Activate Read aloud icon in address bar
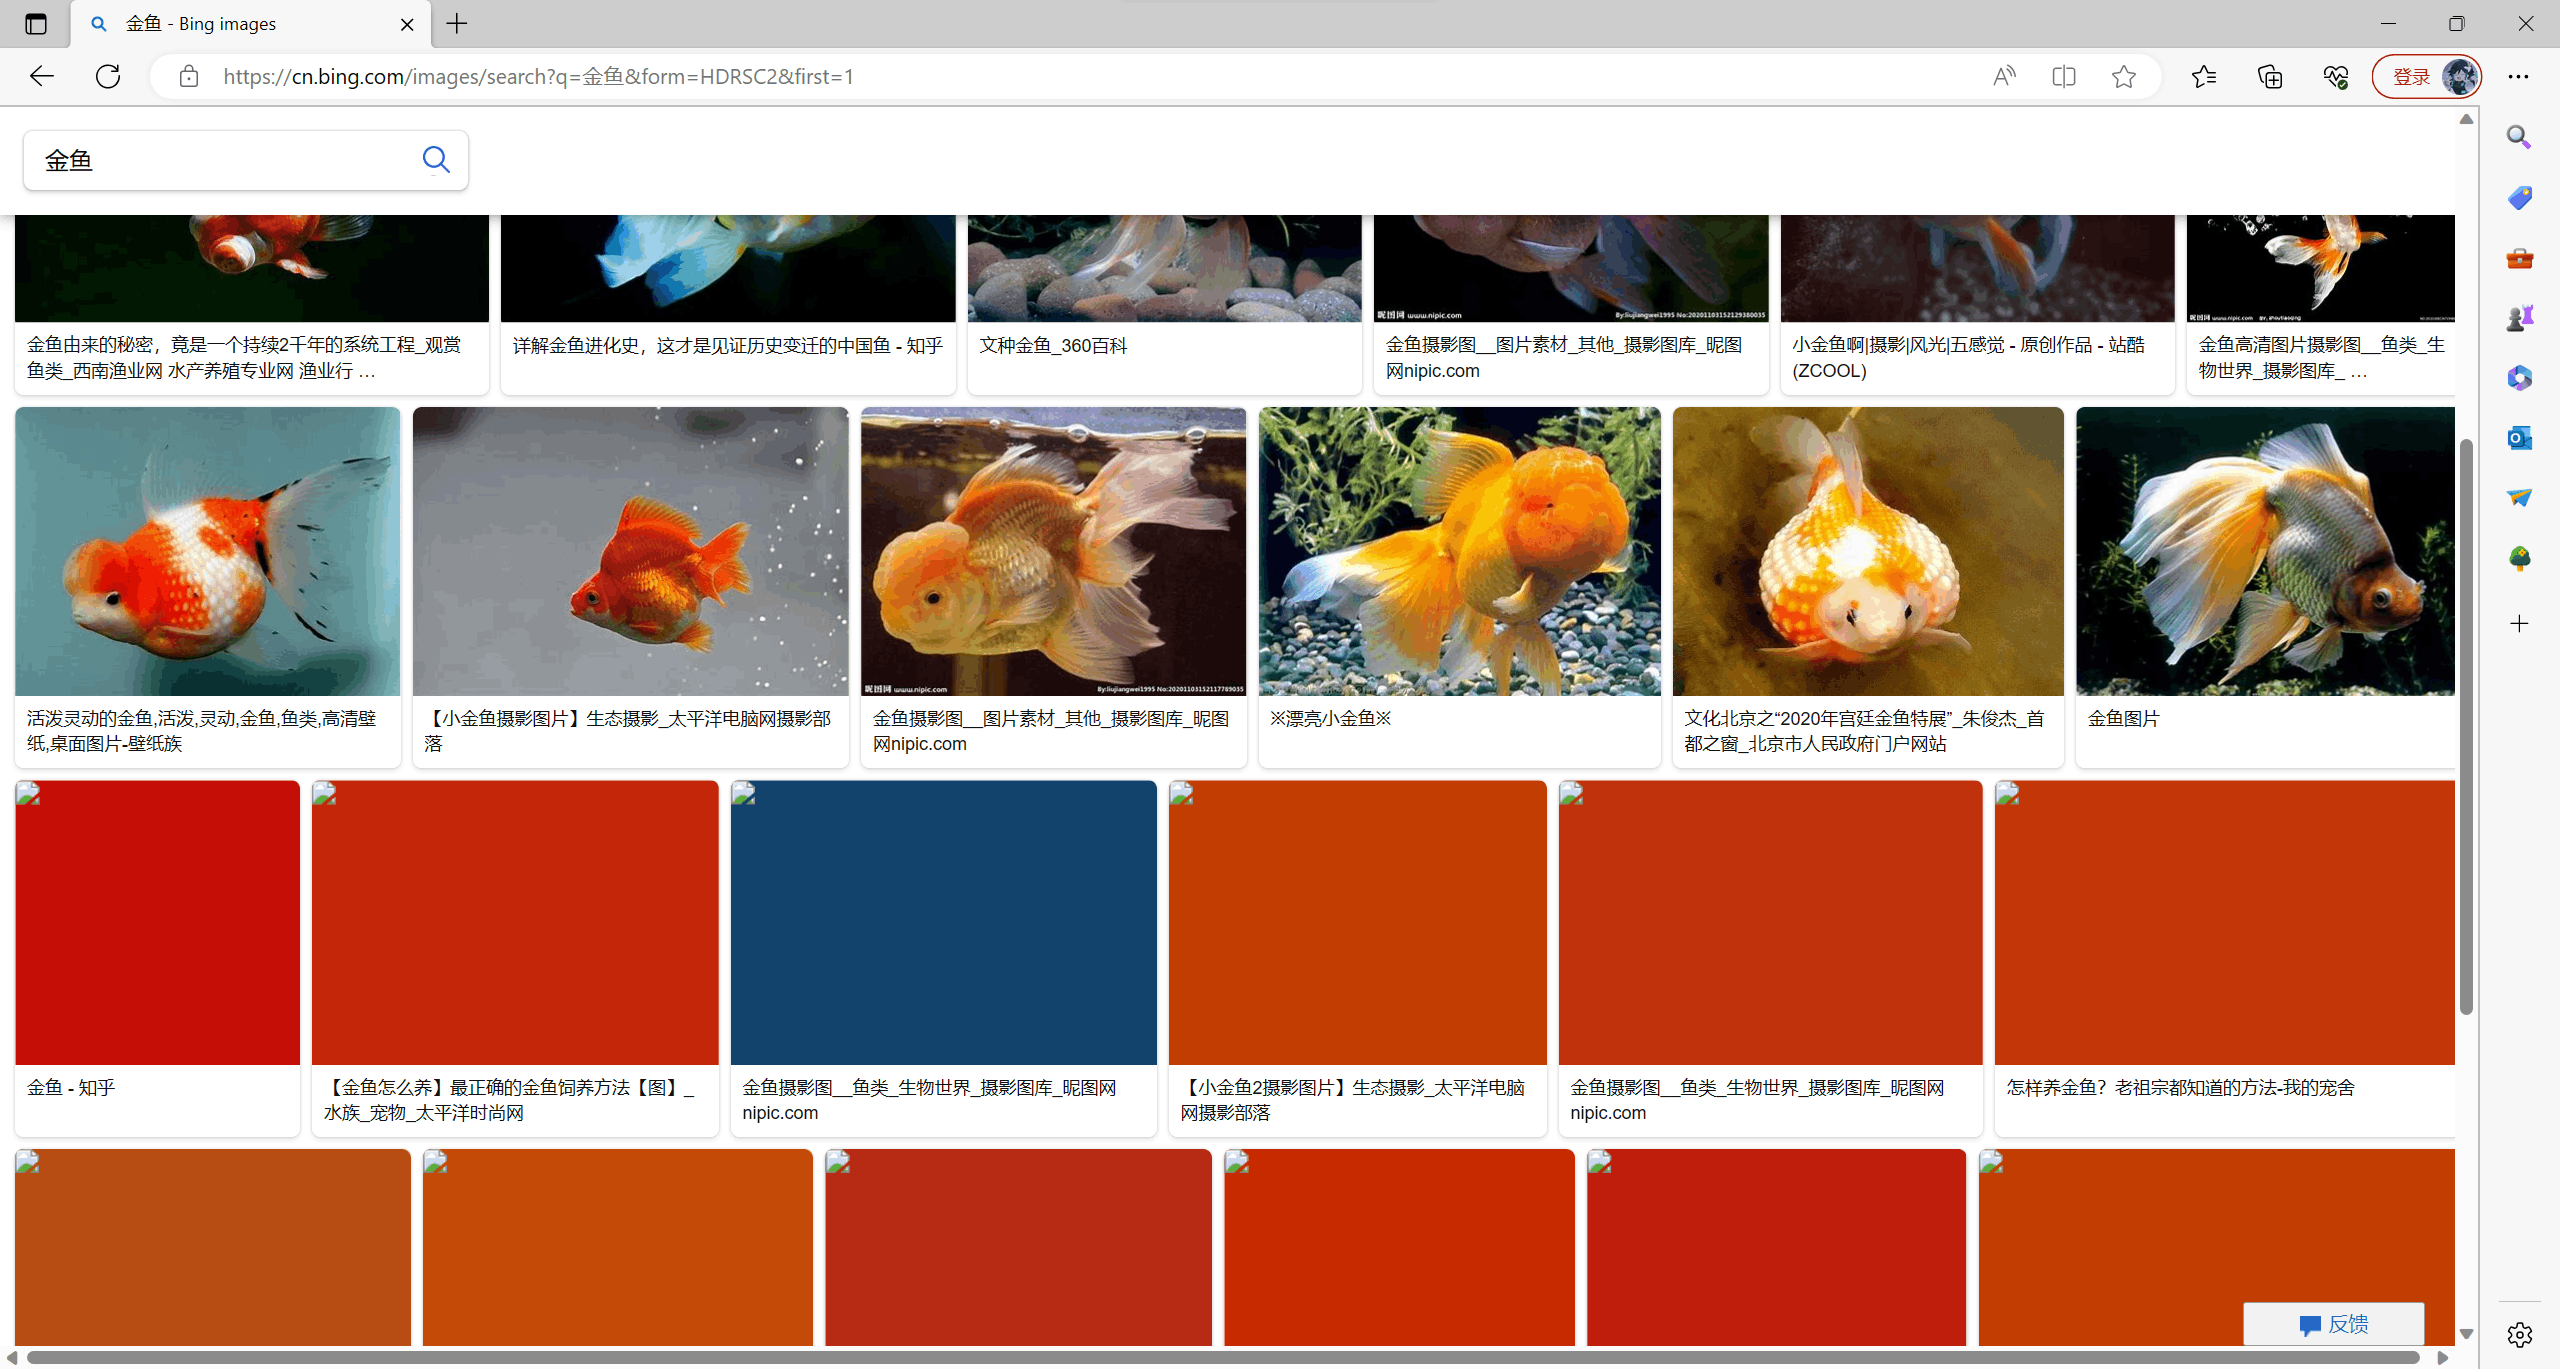Image resolution: width=2560 pixels, height=1369 pixels. [x=2004, y=76]
